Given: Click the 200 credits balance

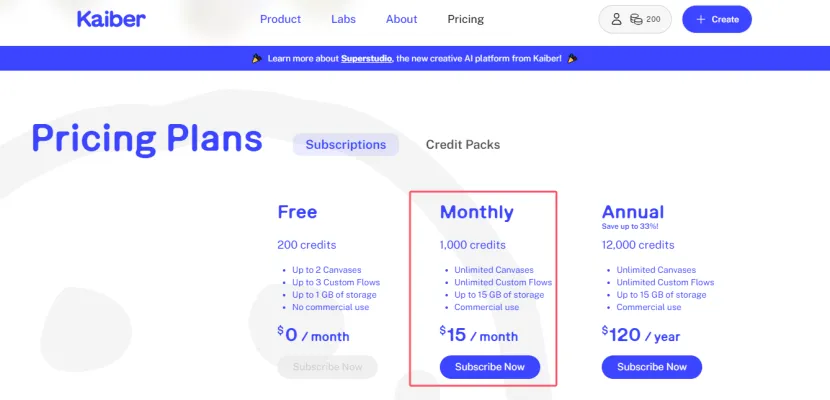Looking at the screenshot, I should point(654,19).
